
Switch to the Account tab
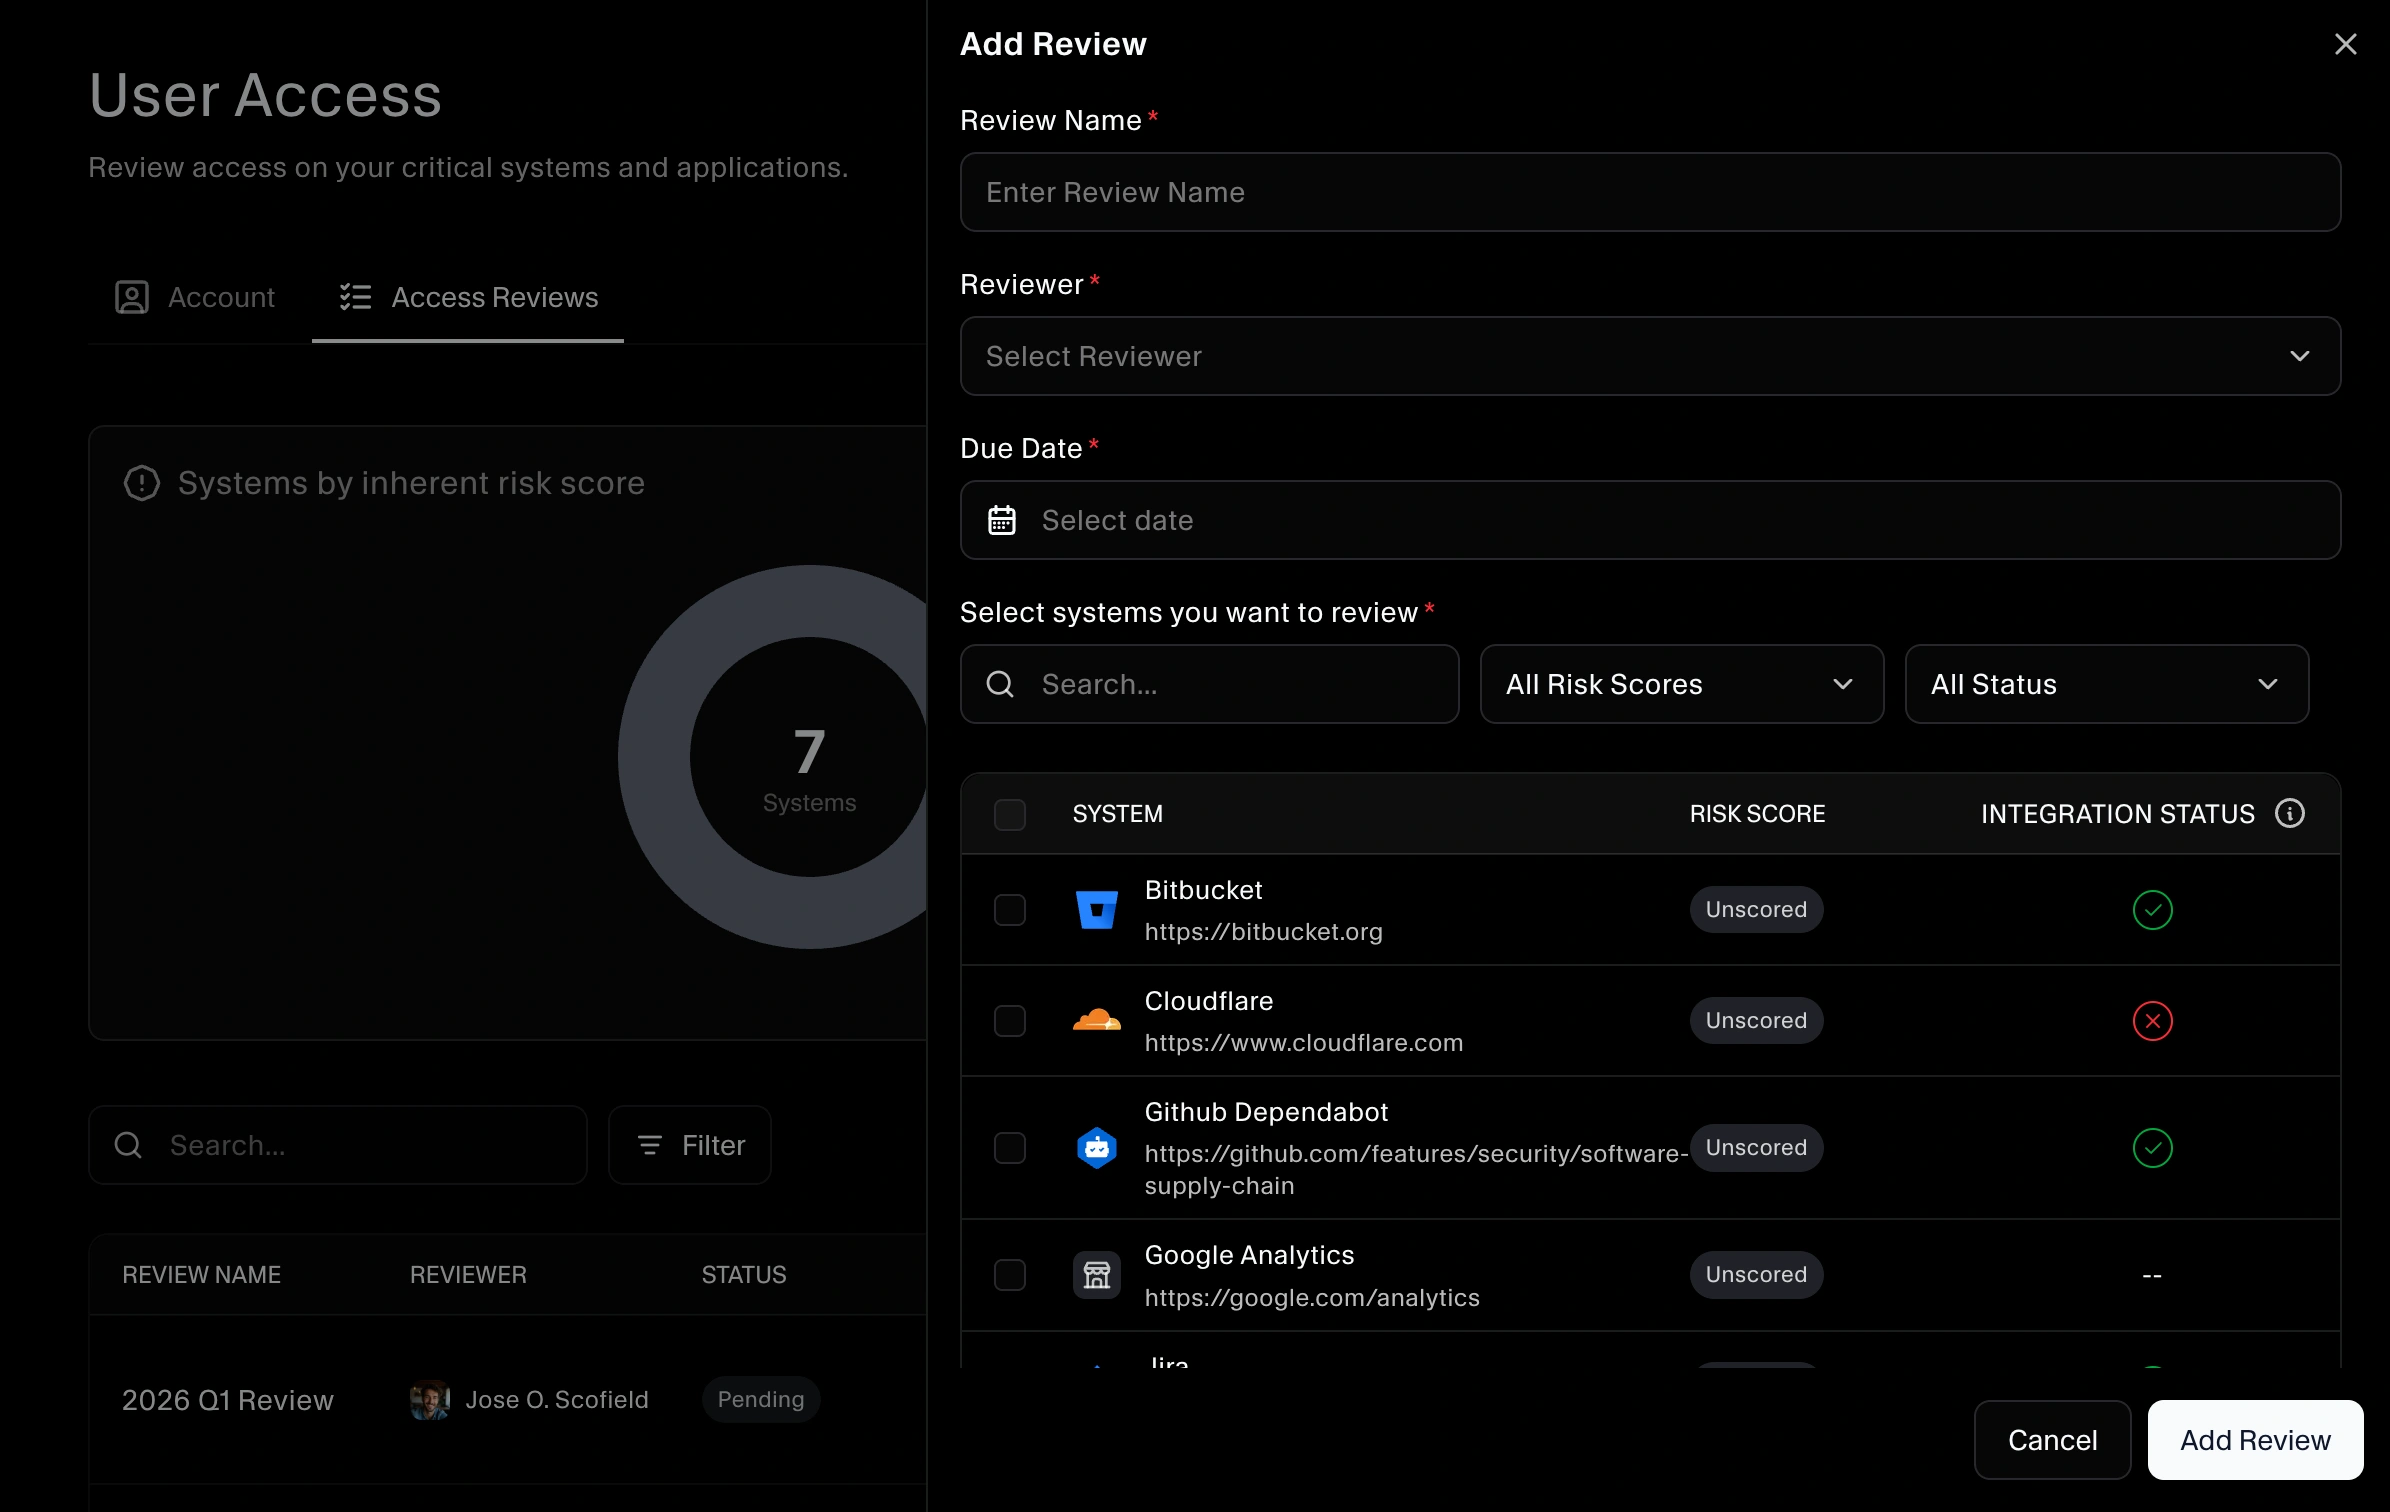click(x=196, y=297)
